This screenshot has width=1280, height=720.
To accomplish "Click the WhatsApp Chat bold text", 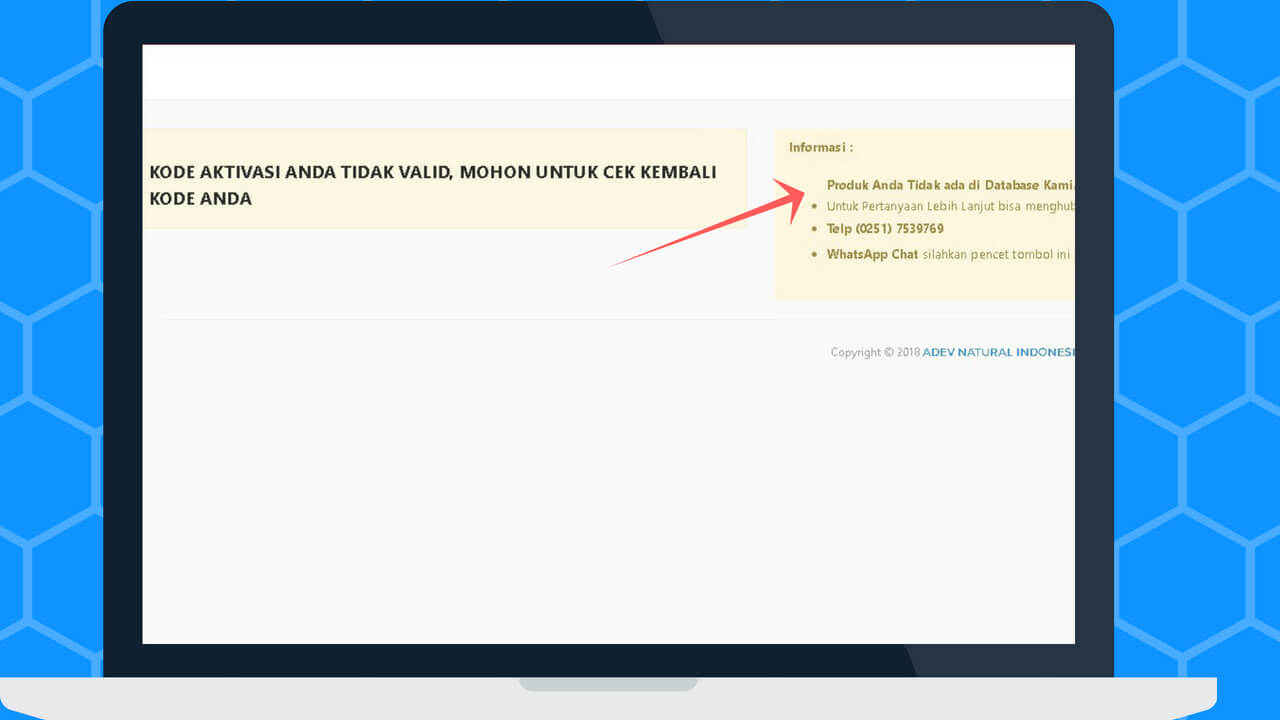I will point(872,254).
